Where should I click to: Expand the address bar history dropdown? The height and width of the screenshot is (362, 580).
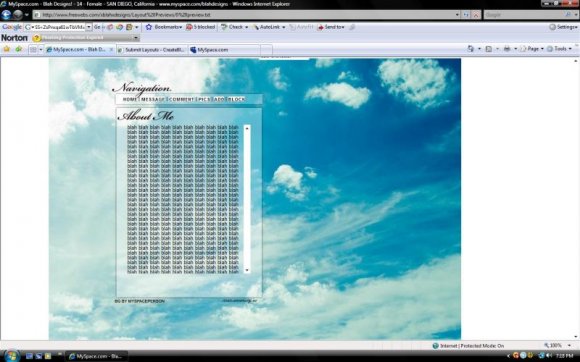pyautogui.click(x=457, y=15)
